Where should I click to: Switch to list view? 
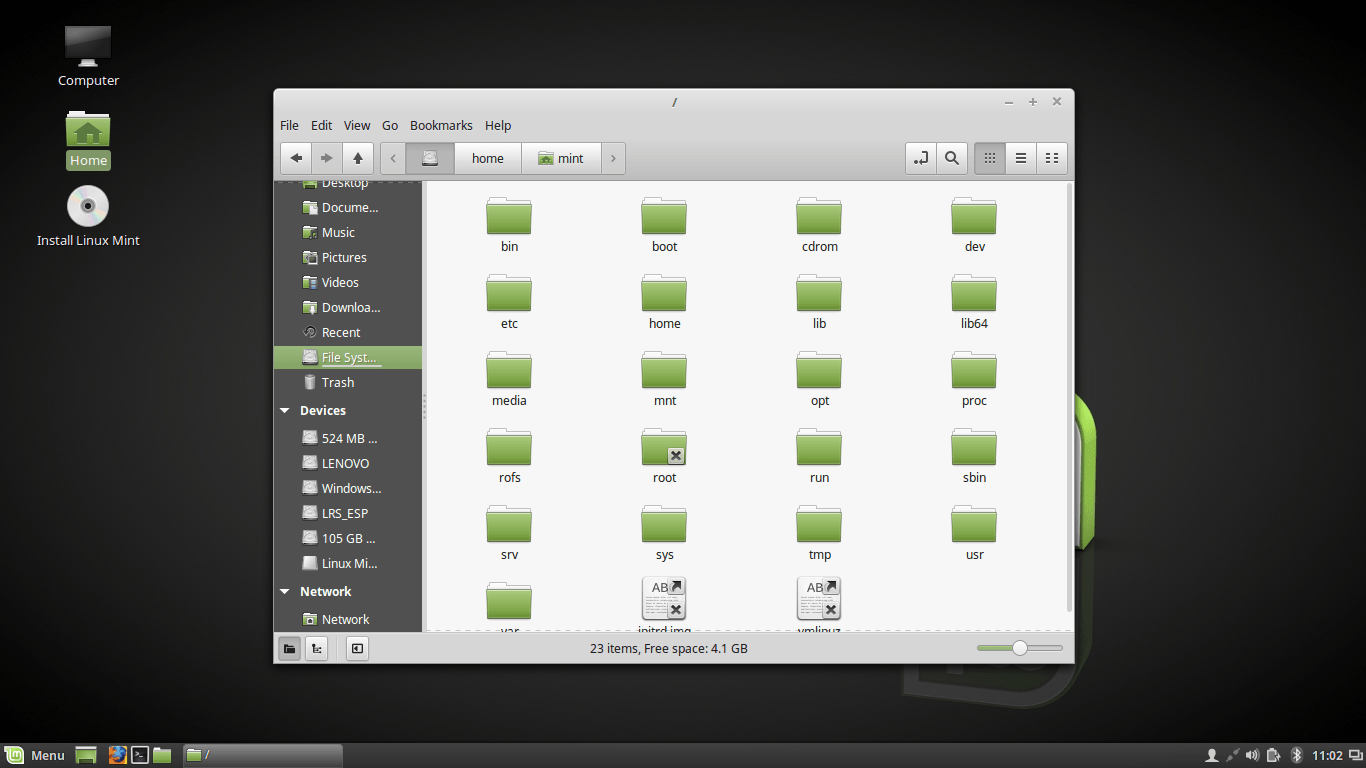click(x=1021, y=158)
